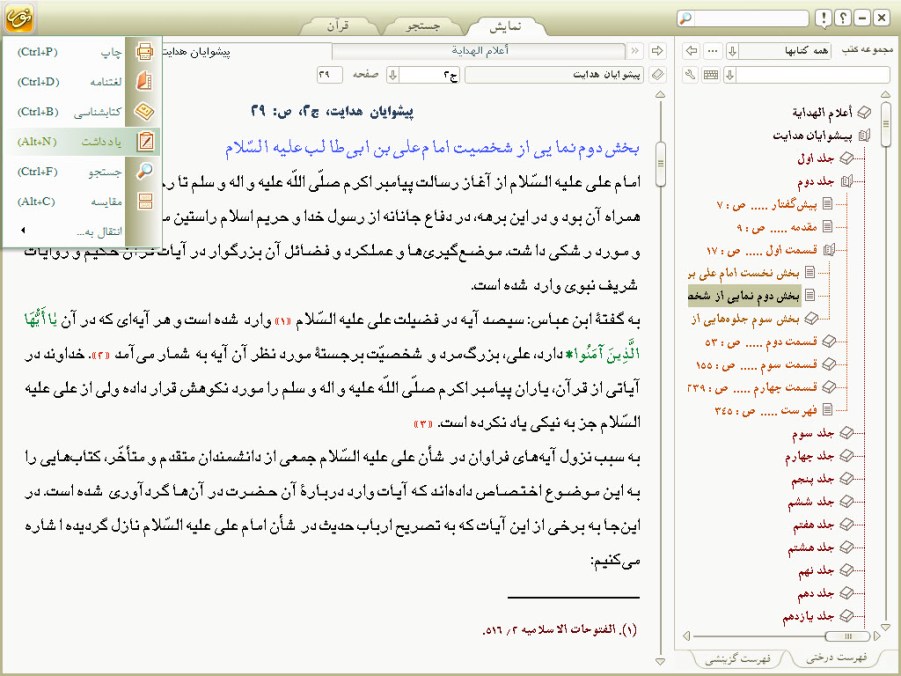
Task: Expand the جلد اول tree node
Action: 846,158
